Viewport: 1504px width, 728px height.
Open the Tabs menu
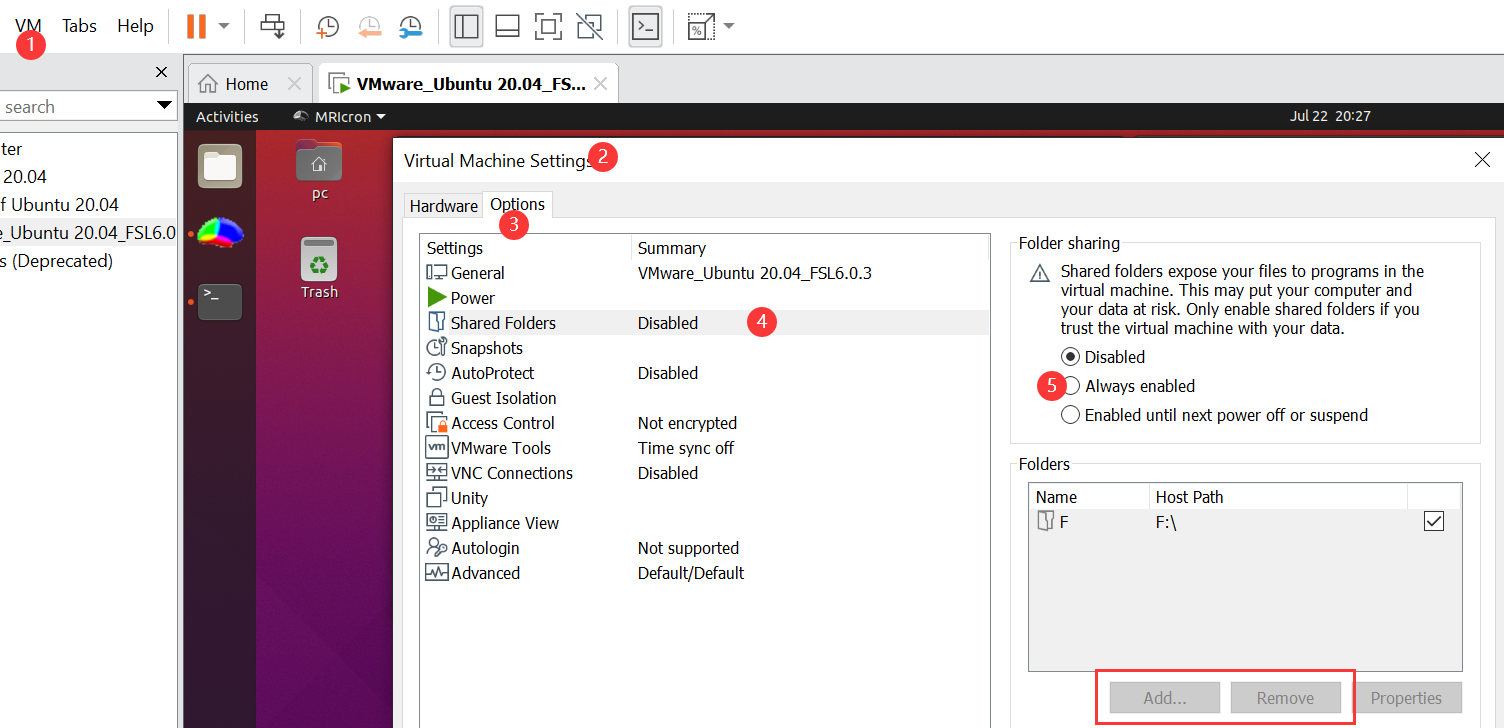click(x=79, y=26)
